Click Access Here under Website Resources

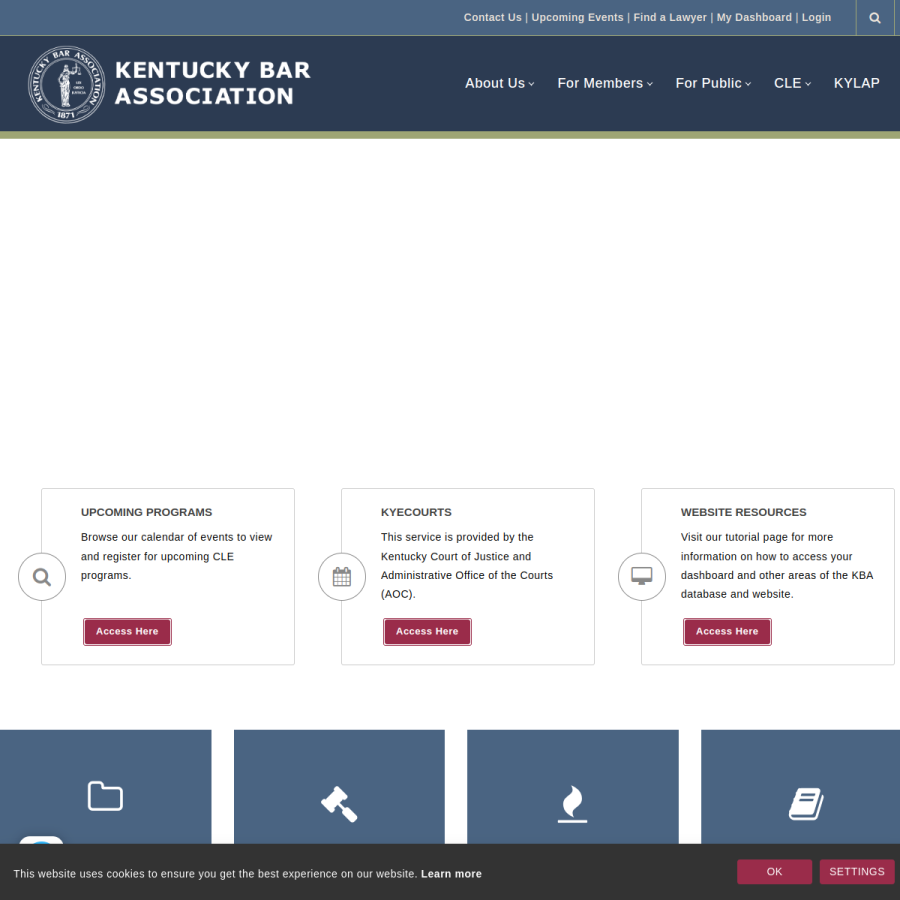click(x=727, y=631)
